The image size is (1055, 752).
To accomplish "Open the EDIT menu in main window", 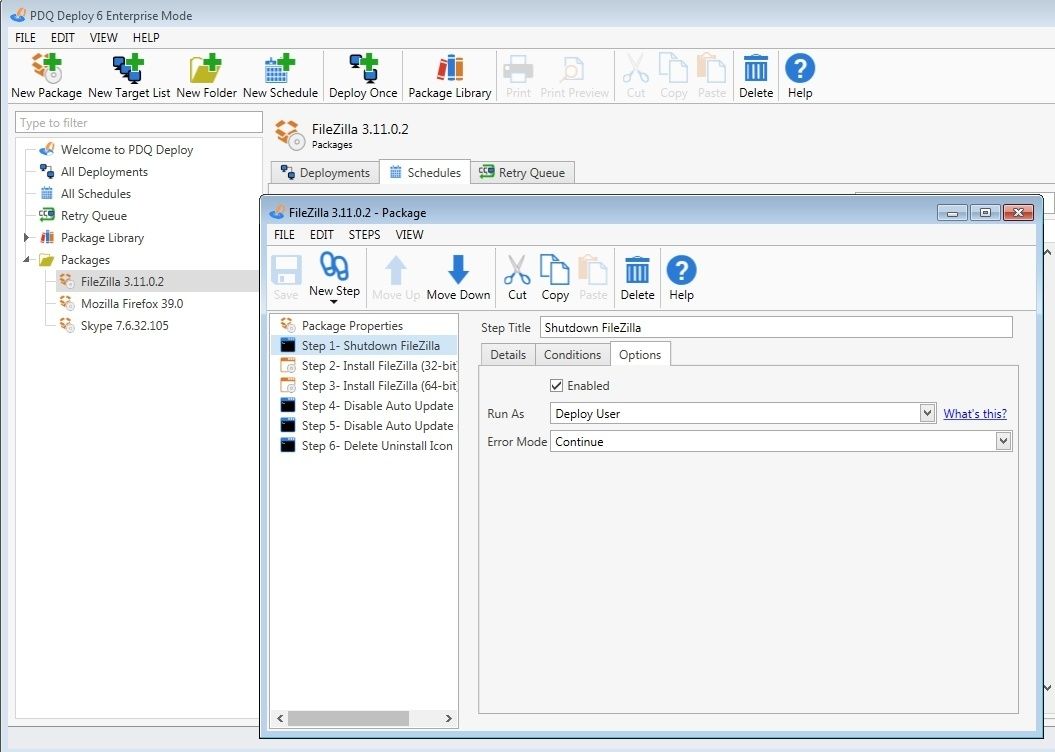I will (x=63, y=38).
